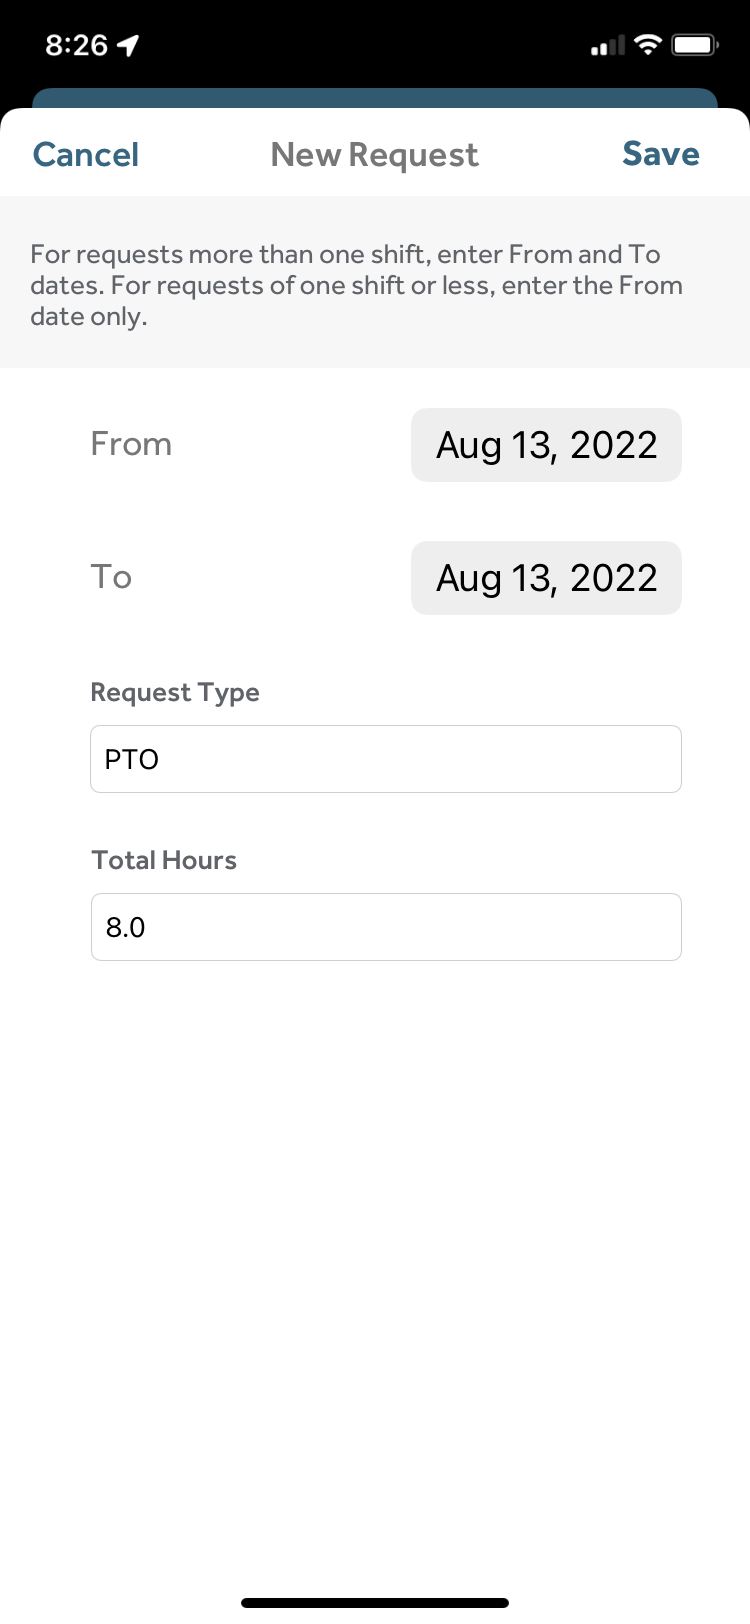Tap the cellular signal bars icon
The width and height of the screenshot is (750, 1624).
pyautogui.click(x=607, y=45)
